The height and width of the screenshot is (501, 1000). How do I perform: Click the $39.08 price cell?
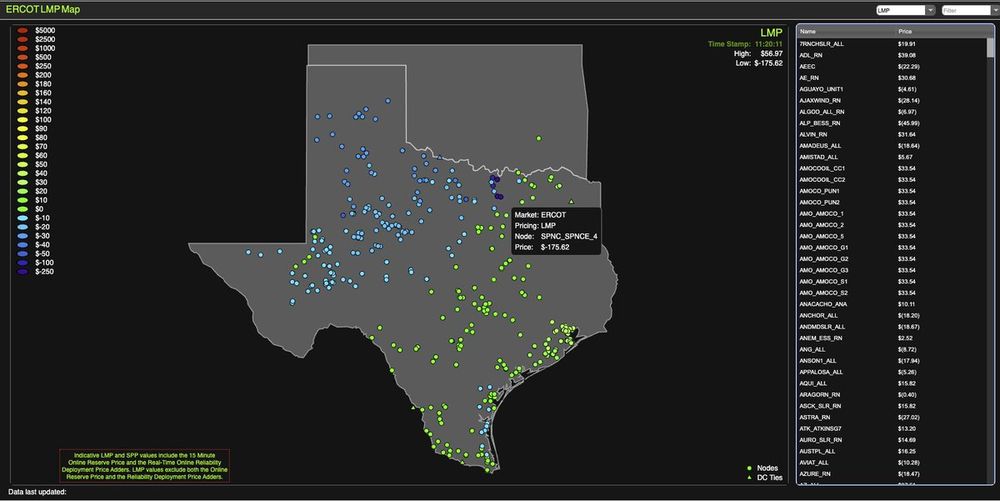(x=907, y=55)
